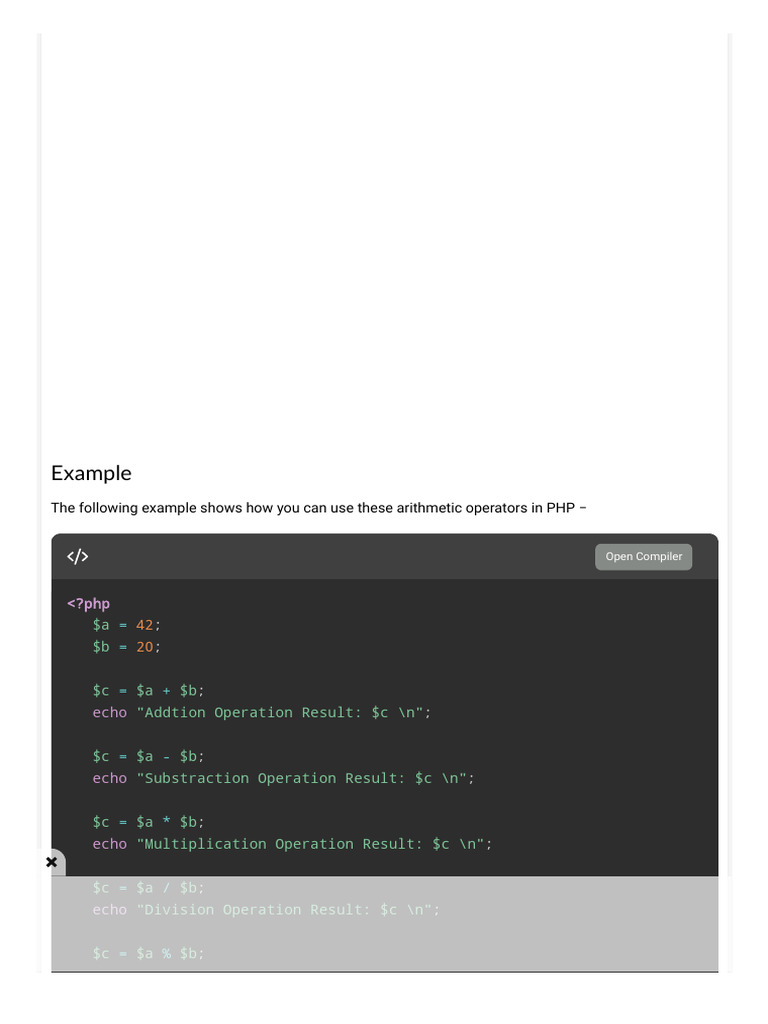Image resolution: width=768 pixels, height=1024 pixels.
Task: Place cursor on the $a = 42 line
Action: [126, 625]
